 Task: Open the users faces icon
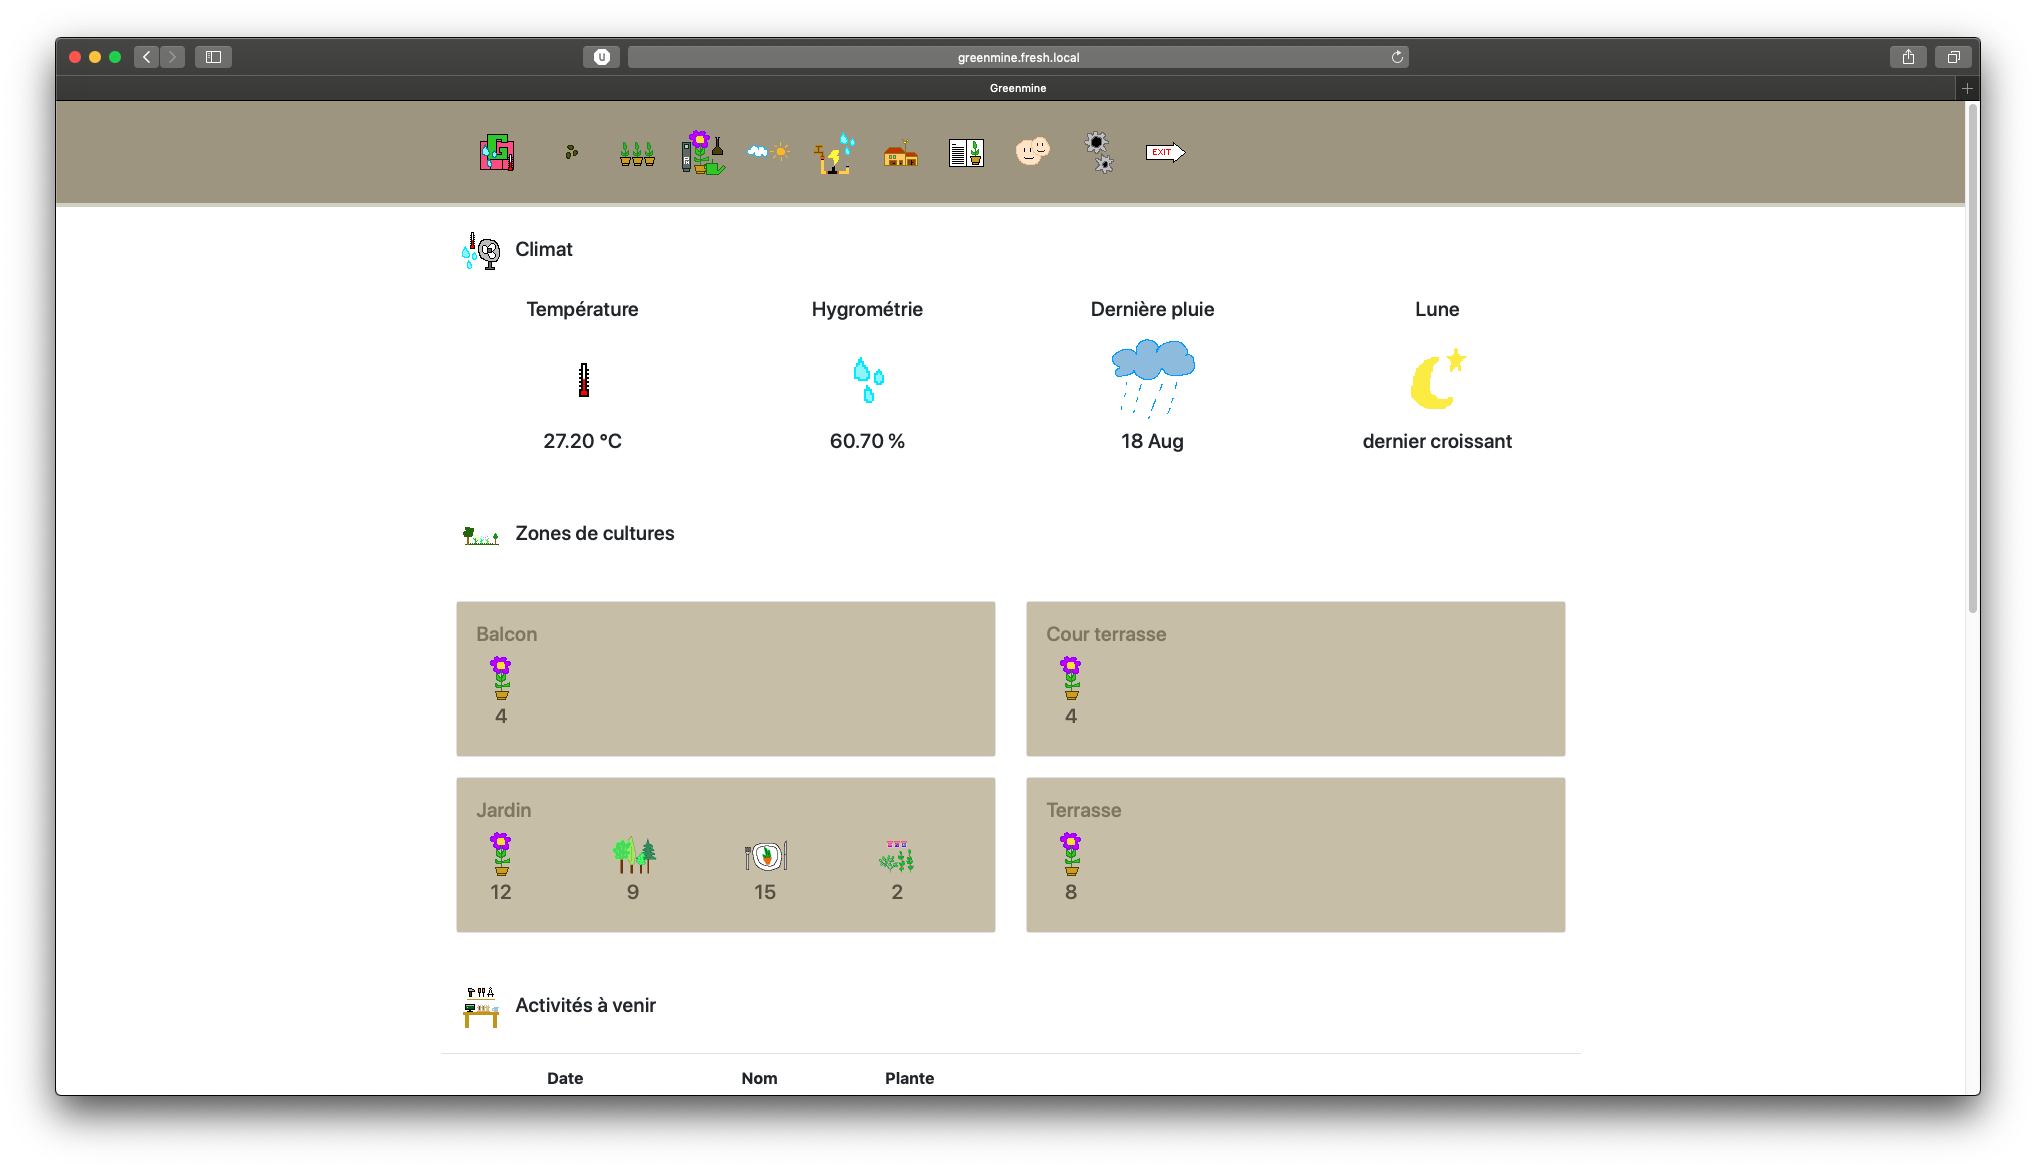(1032, 151)
